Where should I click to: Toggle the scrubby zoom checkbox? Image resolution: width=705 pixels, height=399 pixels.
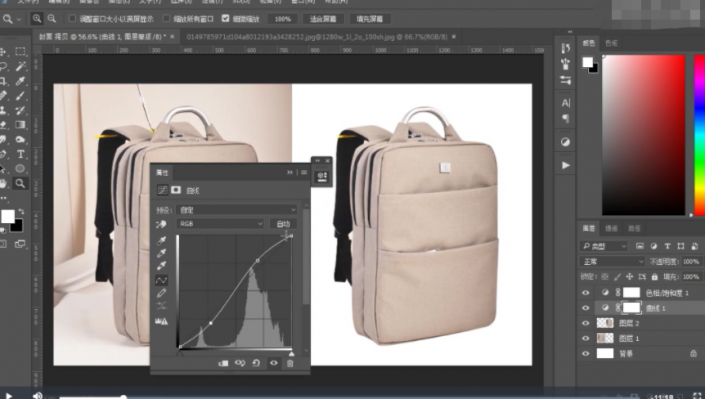tap(226, 18)
